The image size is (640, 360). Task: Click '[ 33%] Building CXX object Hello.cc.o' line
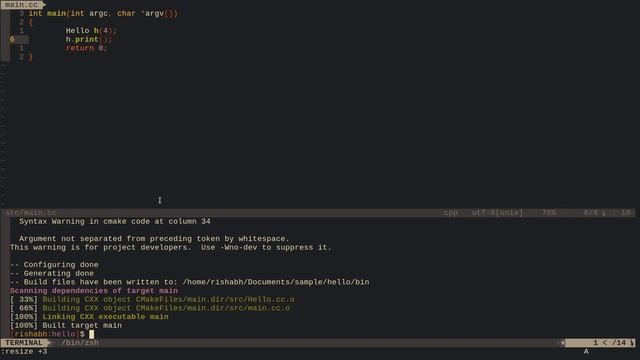click(x=152, y=299)
